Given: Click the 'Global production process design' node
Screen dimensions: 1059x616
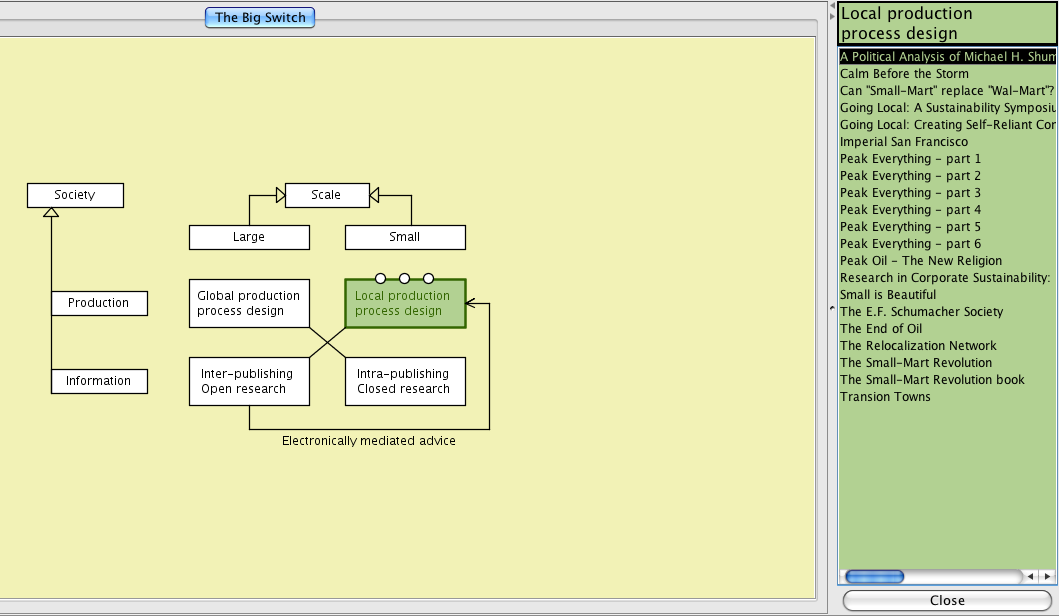Looking at the screenshot, I should 249,303.
